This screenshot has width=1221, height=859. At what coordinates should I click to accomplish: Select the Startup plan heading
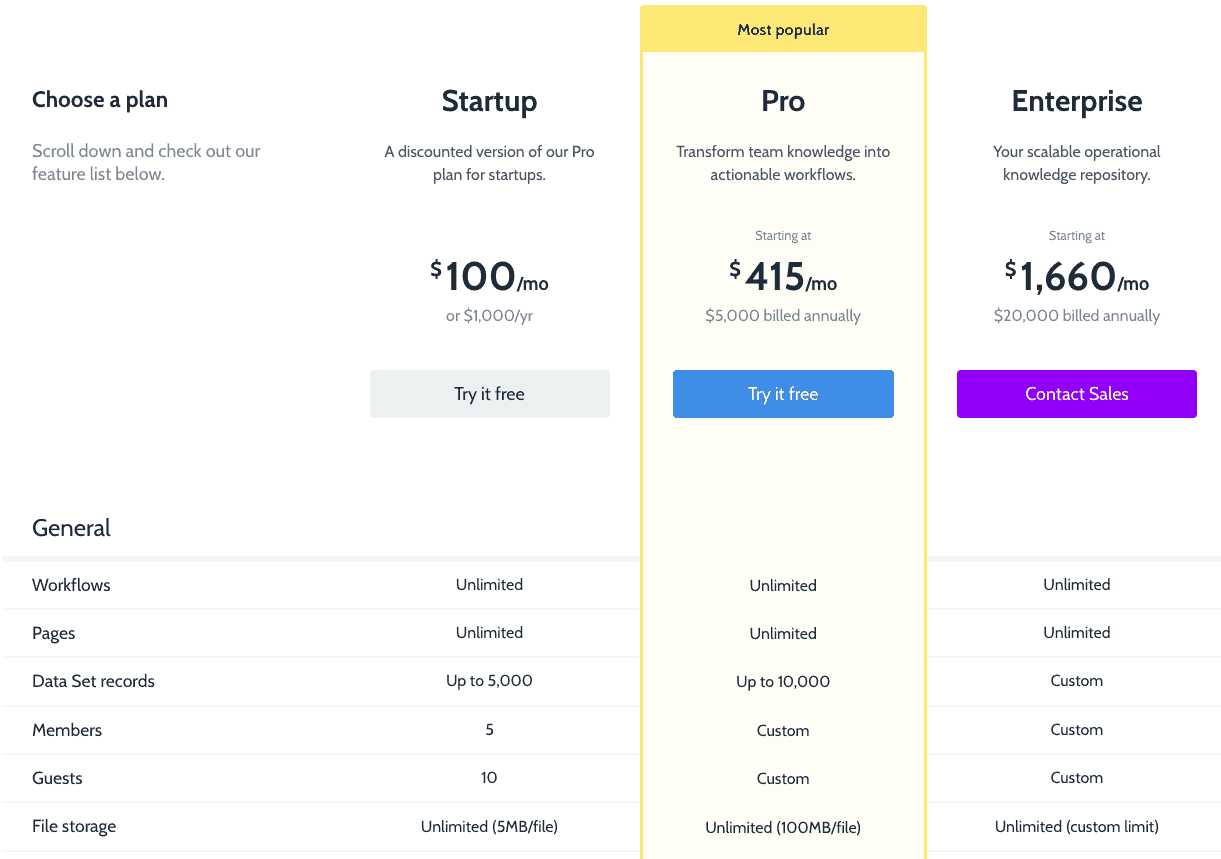(x=489, y=100)
